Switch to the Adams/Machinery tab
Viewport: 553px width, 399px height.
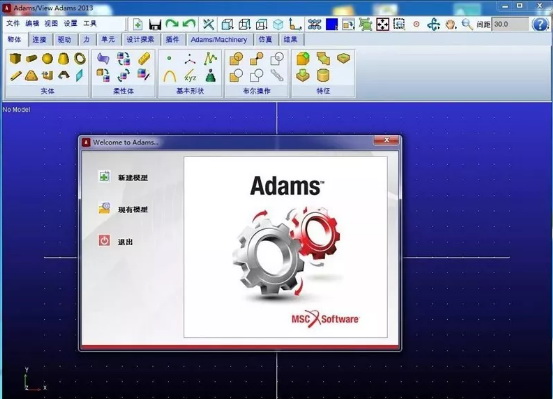click(x=219, y=40)
